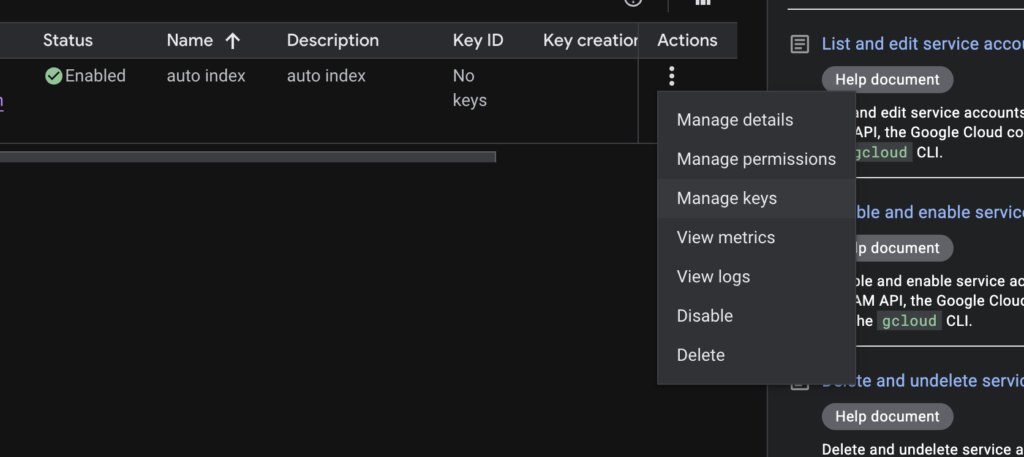Select View metrics menu entry
Screen dimensions: 1024x457
725,237
